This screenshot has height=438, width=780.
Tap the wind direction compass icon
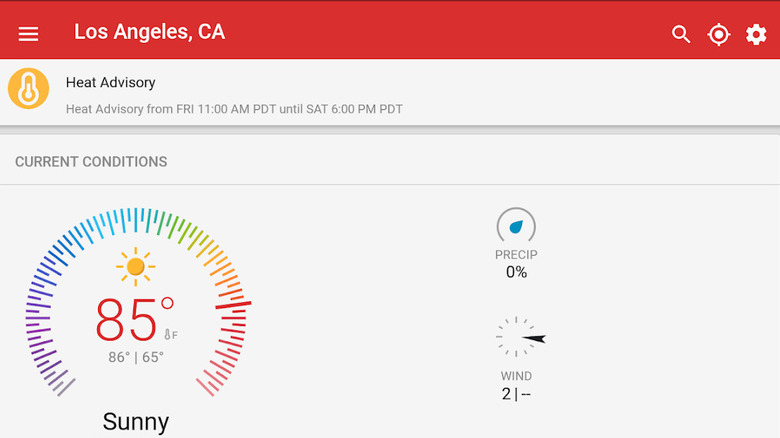(x=520, y=337)
